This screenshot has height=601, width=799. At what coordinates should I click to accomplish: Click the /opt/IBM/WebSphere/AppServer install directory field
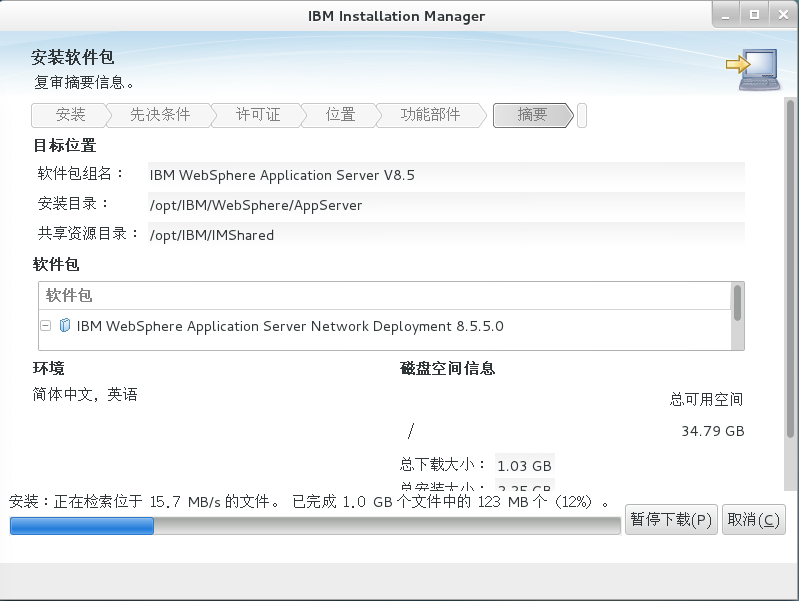click(446, 205)
